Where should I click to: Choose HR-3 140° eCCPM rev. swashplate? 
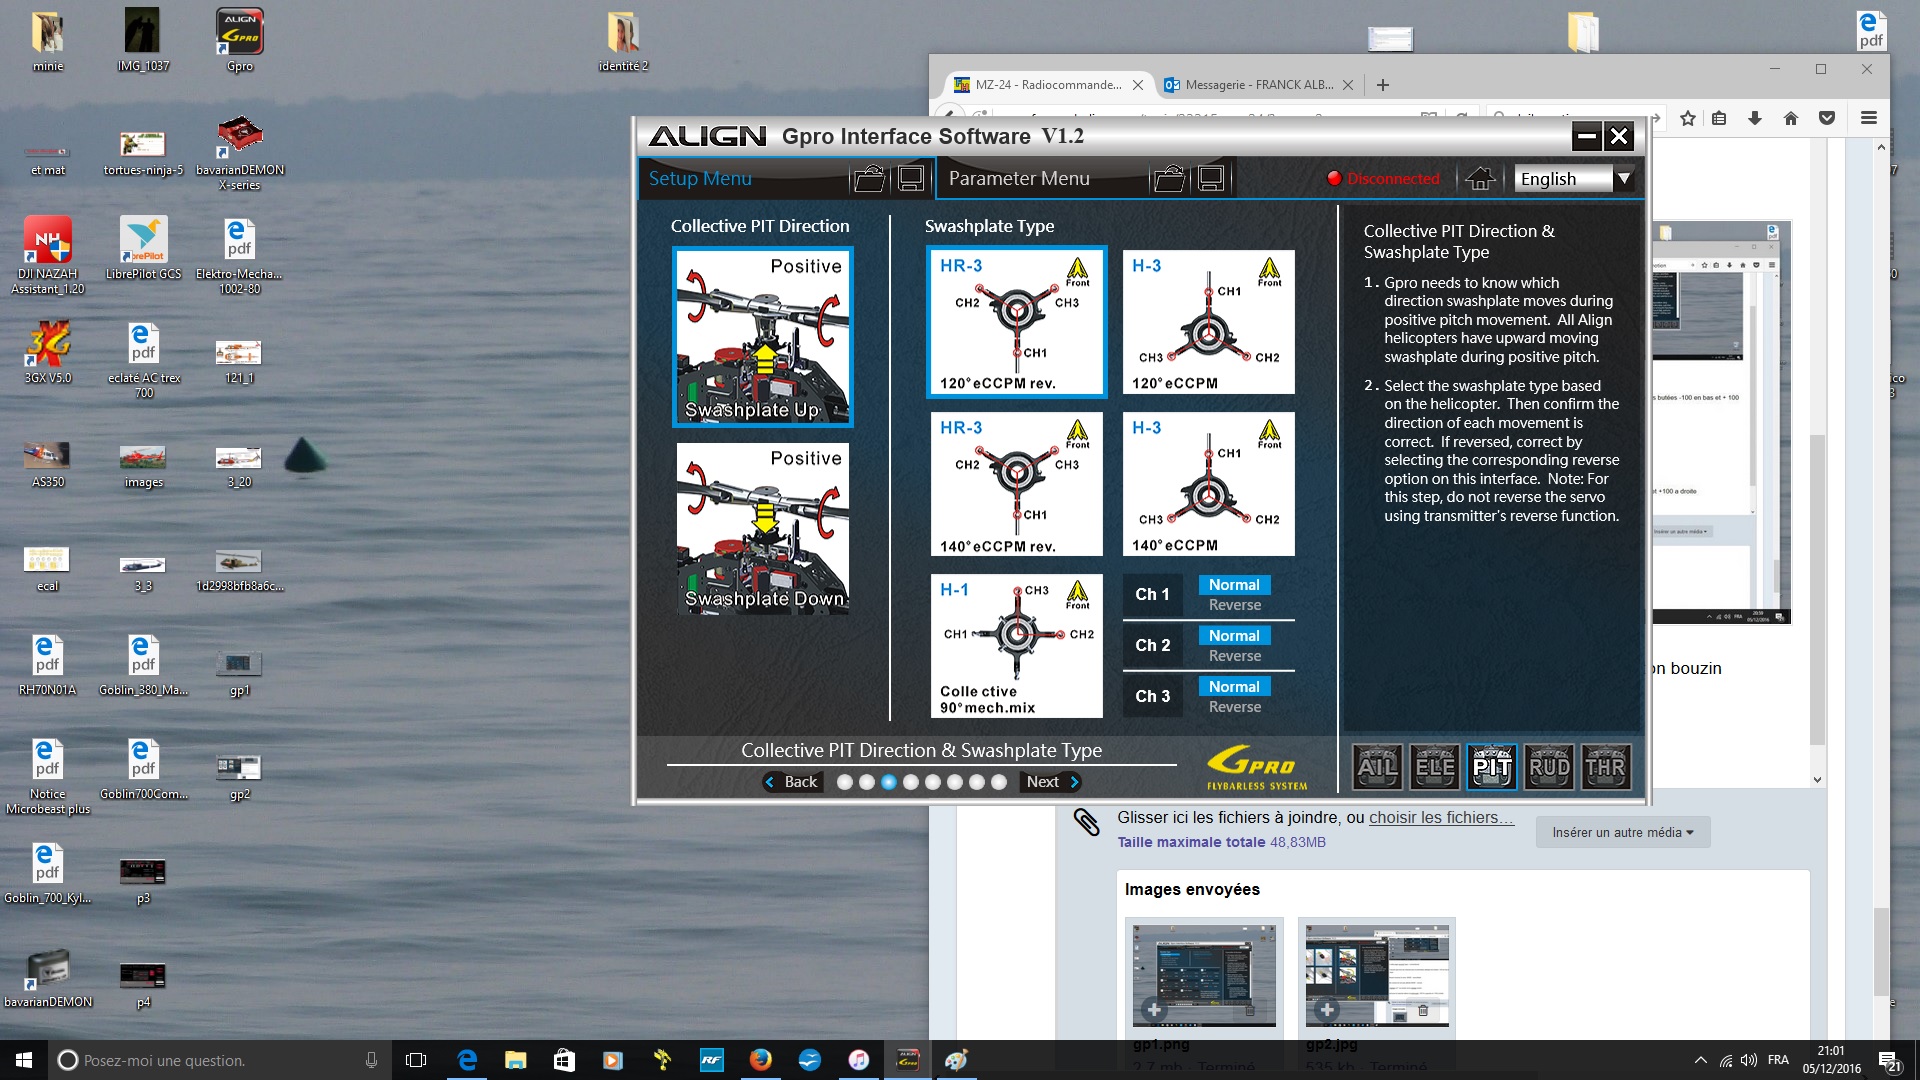pos(1017,484)
